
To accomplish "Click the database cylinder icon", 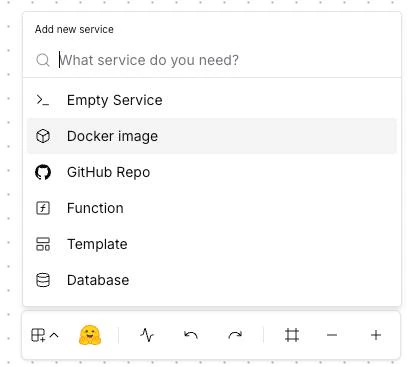I will coord(43,280).
